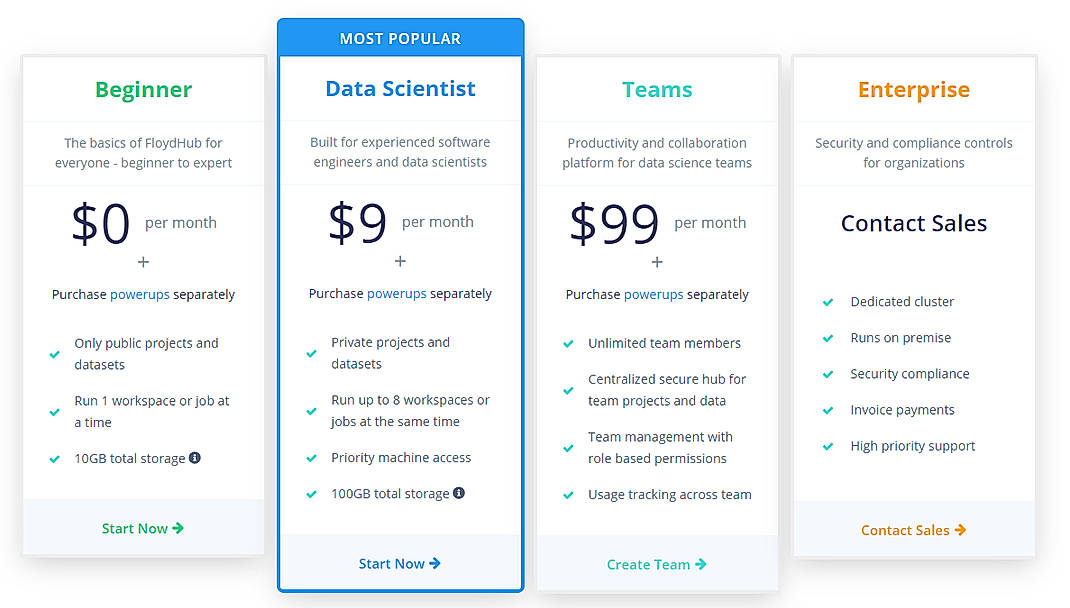1070x608 pixels.
Task: Click the plus symbol under the $99 price
Action: tap(657, 262)
